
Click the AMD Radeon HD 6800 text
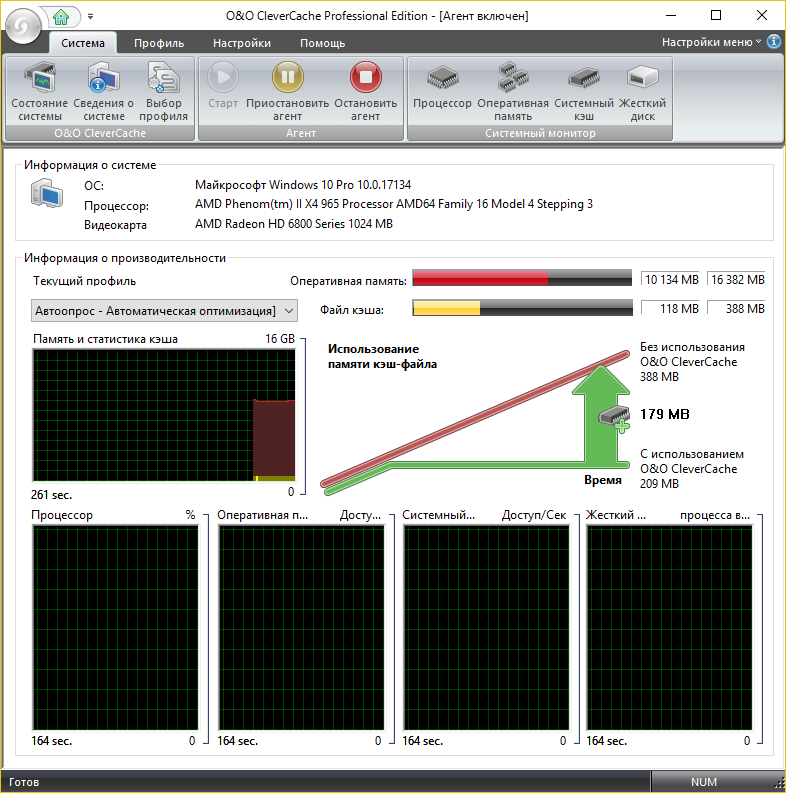click(294, 224)
